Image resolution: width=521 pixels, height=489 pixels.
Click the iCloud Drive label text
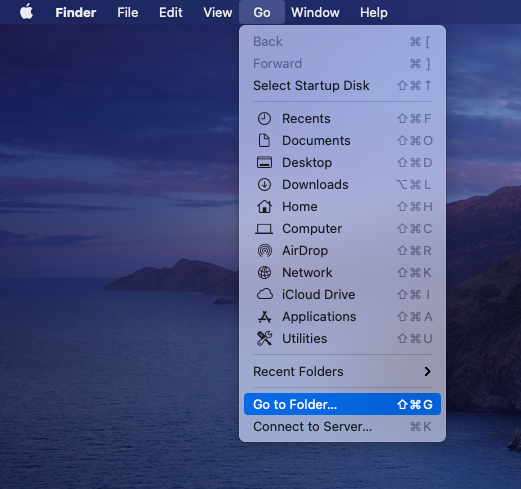click(319, 295)
